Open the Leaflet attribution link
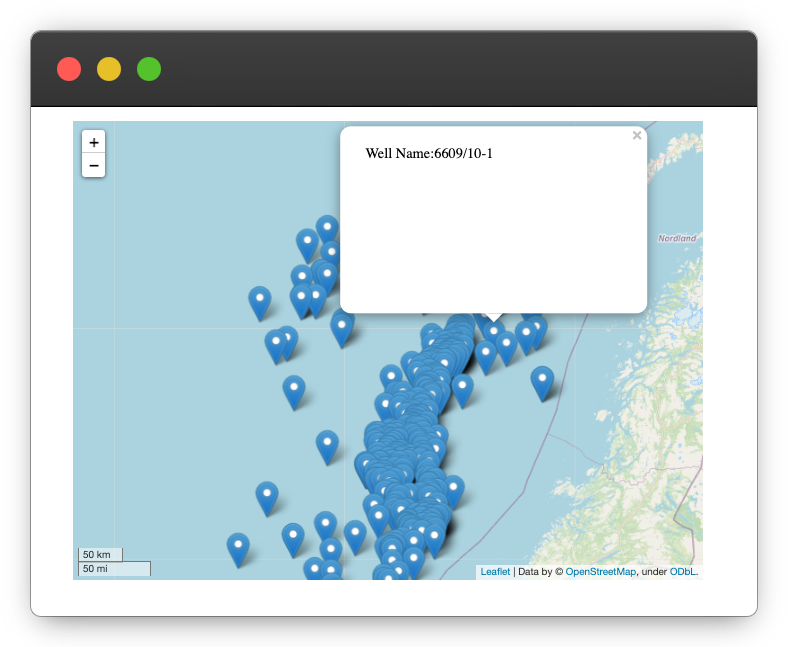The image size is (788, 647). [495, 572]
